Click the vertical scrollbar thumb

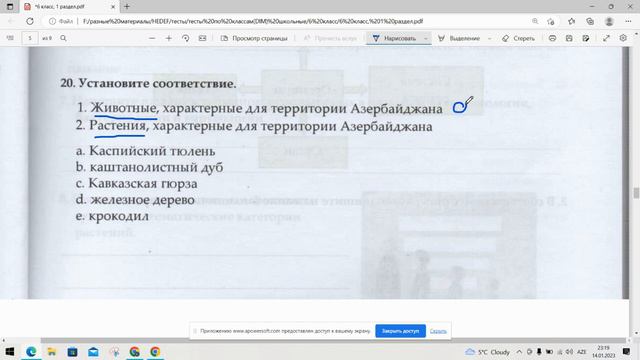[636, 193]
